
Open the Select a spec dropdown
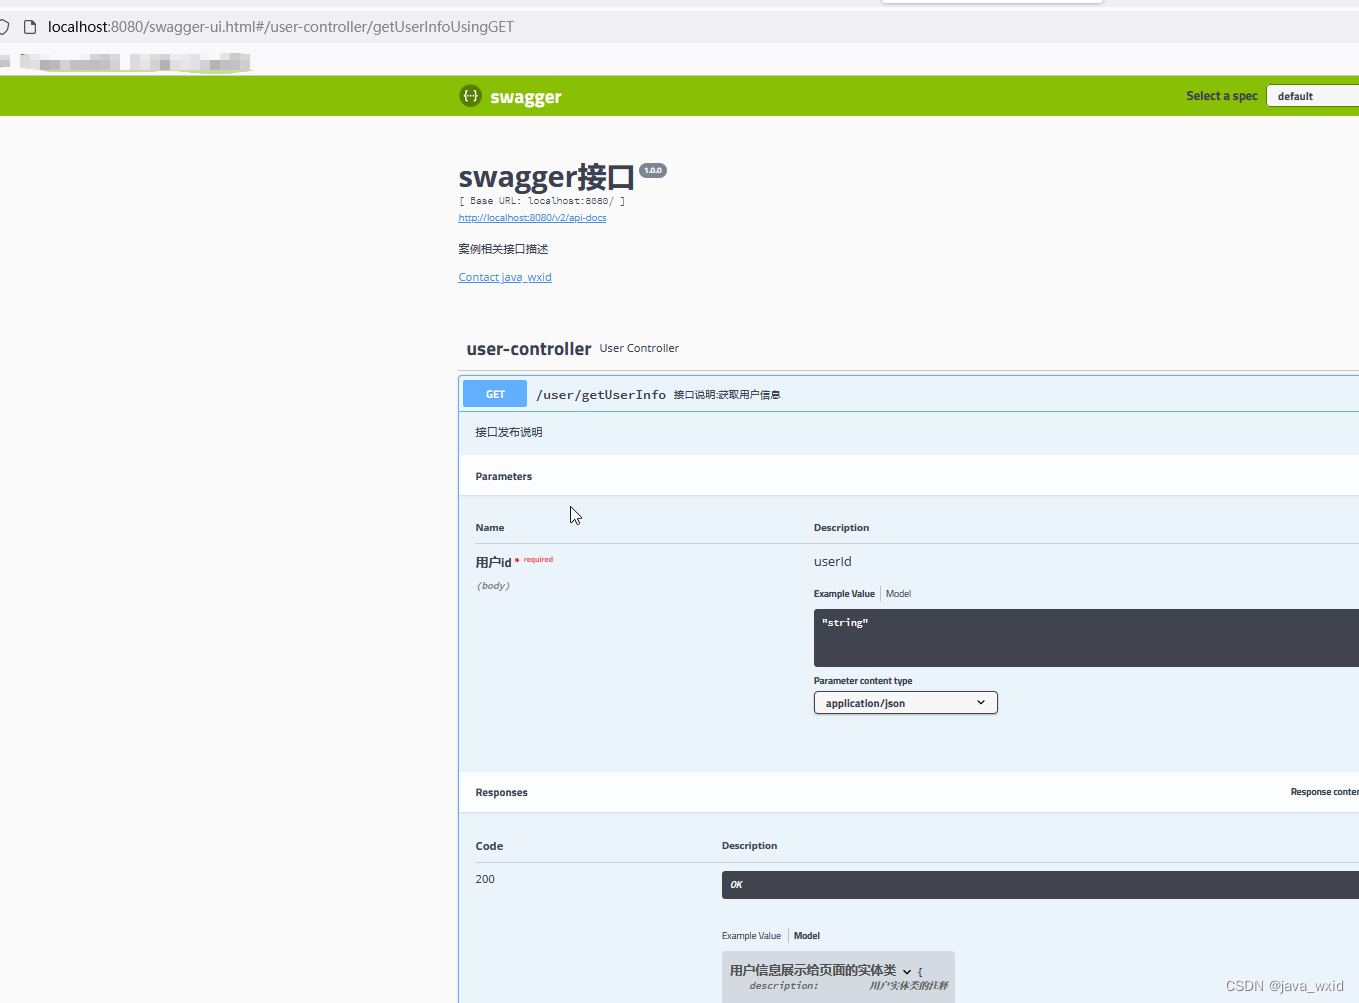(x=1312, y=96)
